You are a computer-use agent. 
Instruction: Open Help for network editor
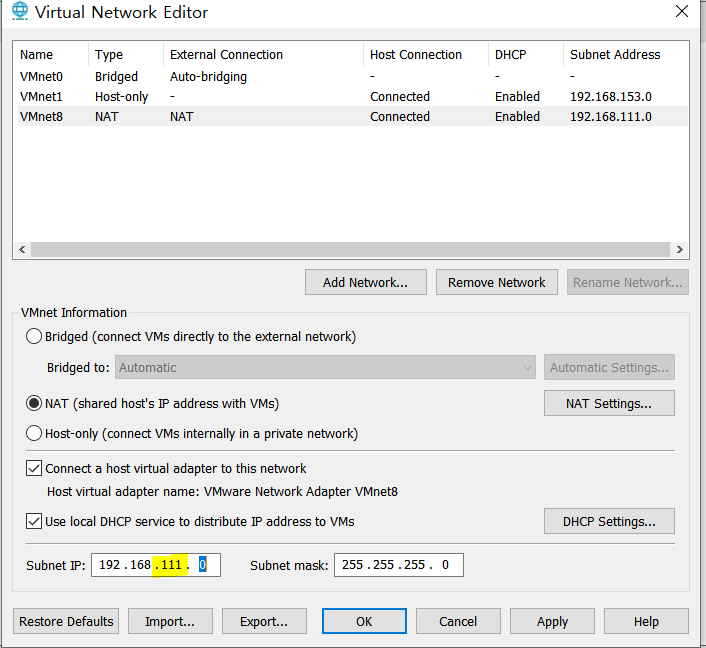646,621
